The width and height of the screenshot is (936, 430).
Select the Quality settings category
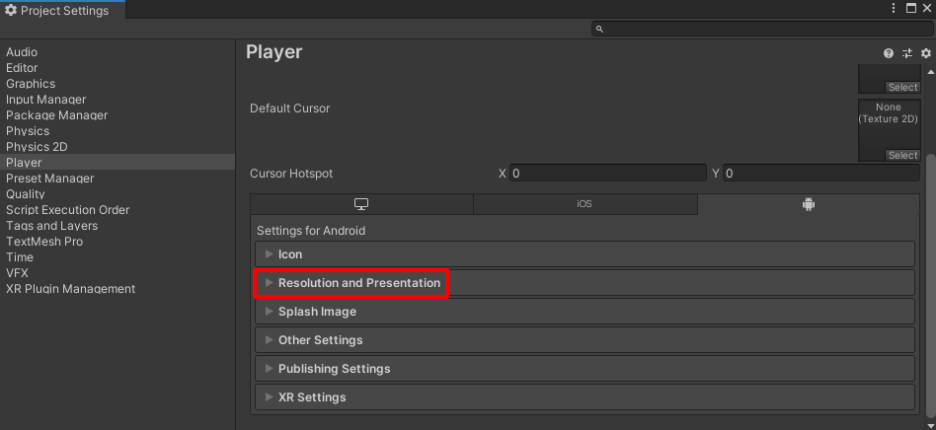point(25,194)
